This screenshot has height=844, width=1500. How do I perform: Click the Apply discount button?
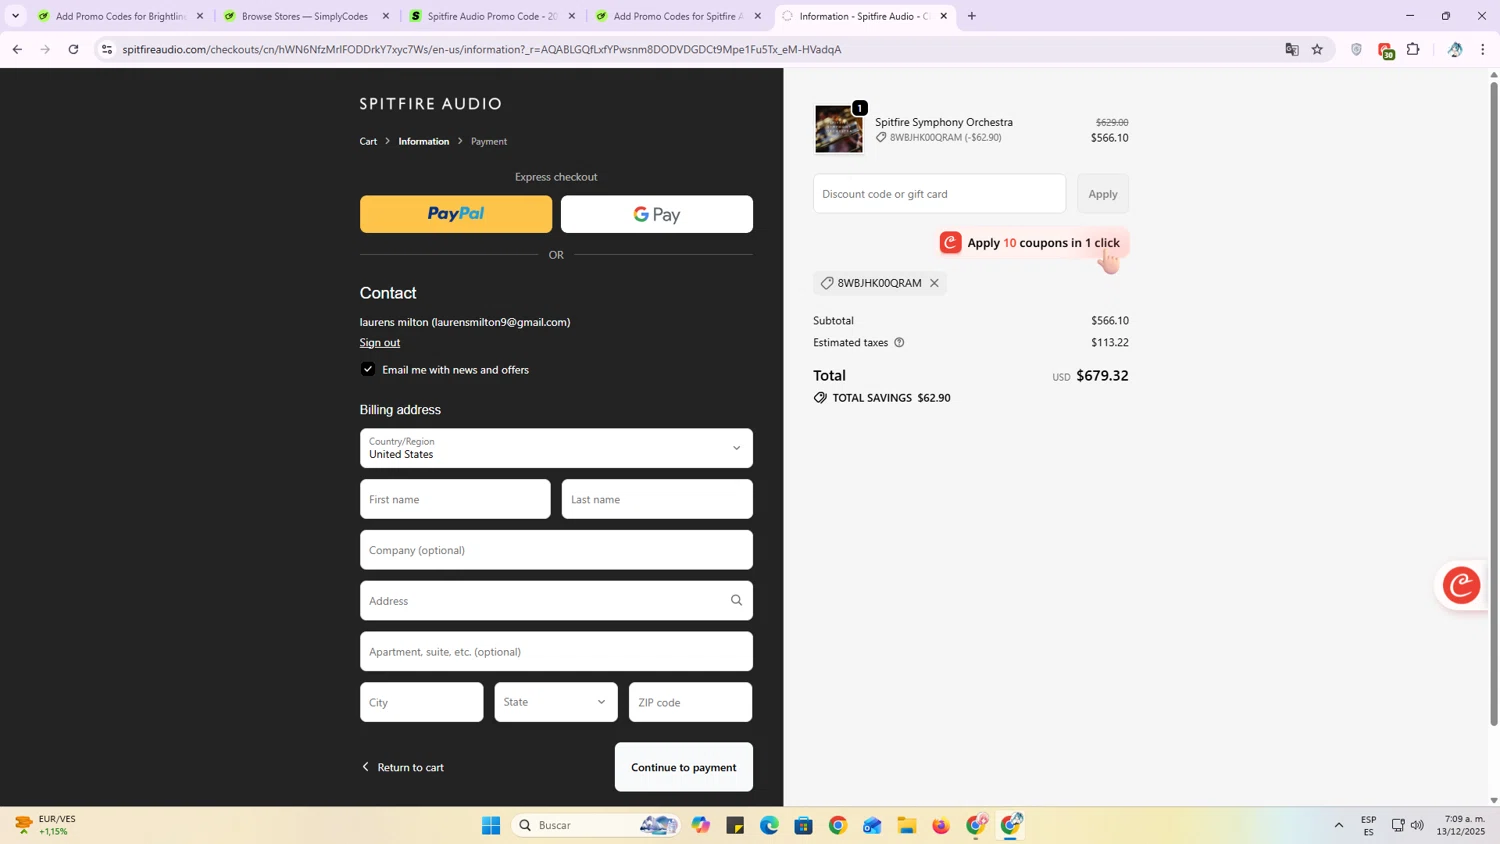coord(1103,194)
